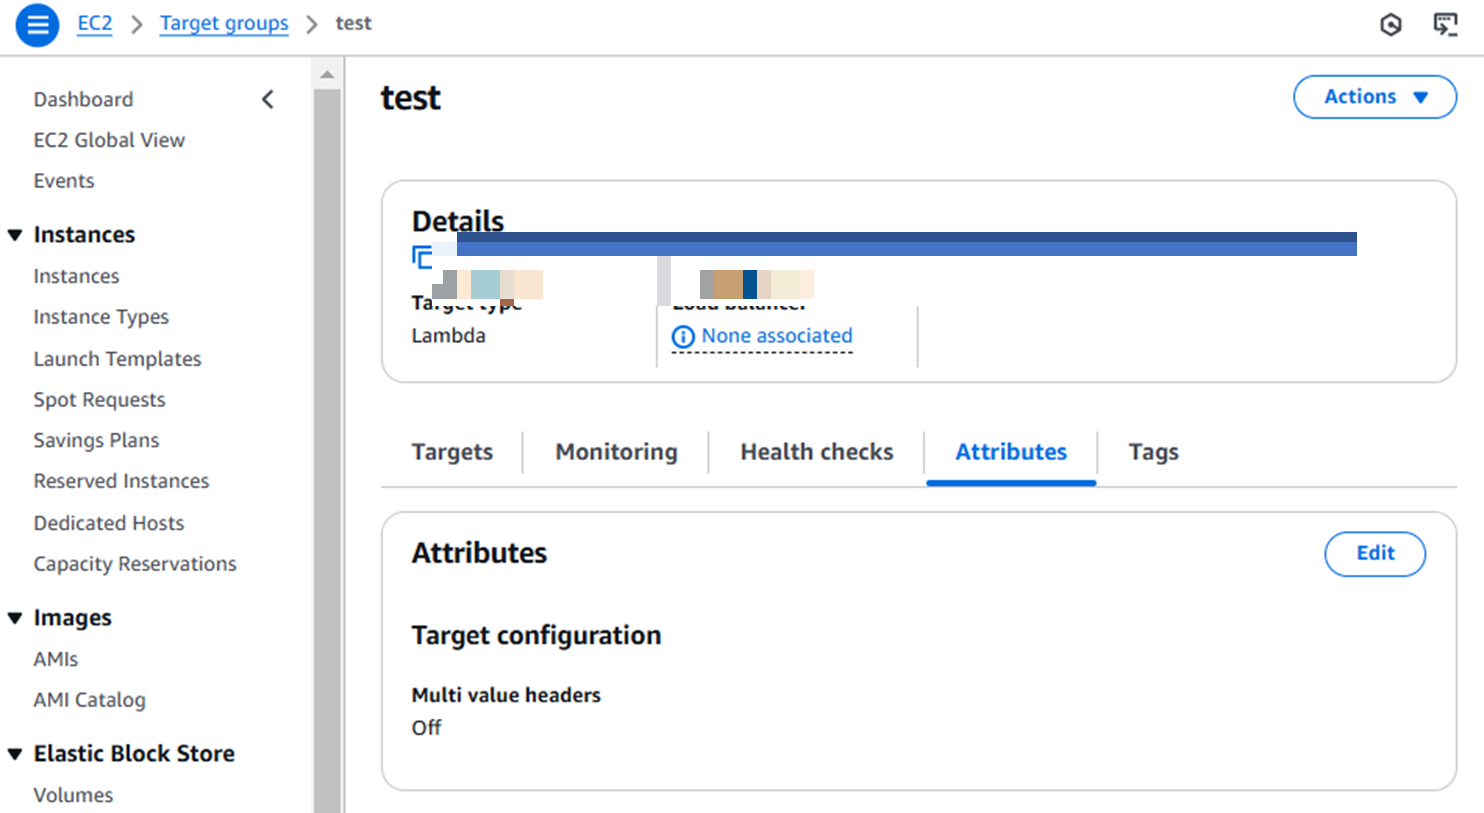Viewport: 1484px width, 813px height.
Task: Collapse the sidebar with the left chevron
Action: click(x=268, y=99)
